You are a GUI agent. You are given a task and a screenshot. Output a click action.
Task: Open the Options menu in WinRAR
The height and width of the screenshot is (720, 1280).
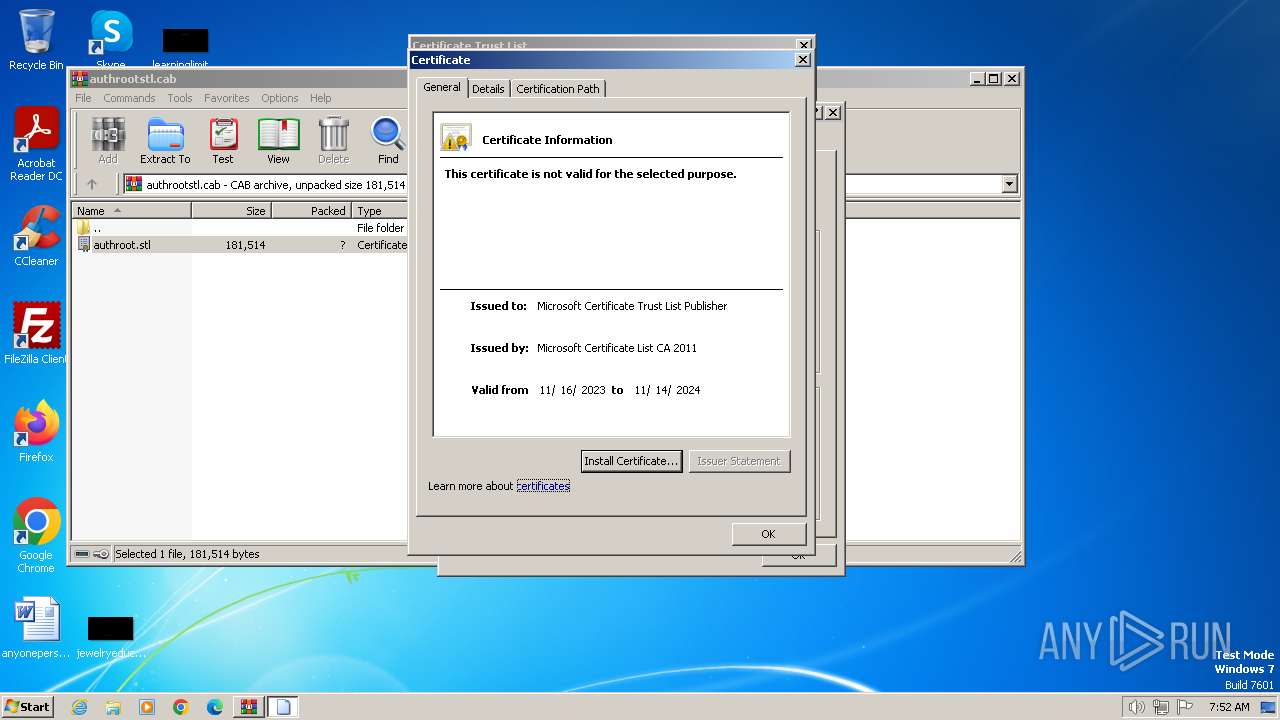pyautogui.click(x=280, y=98)
